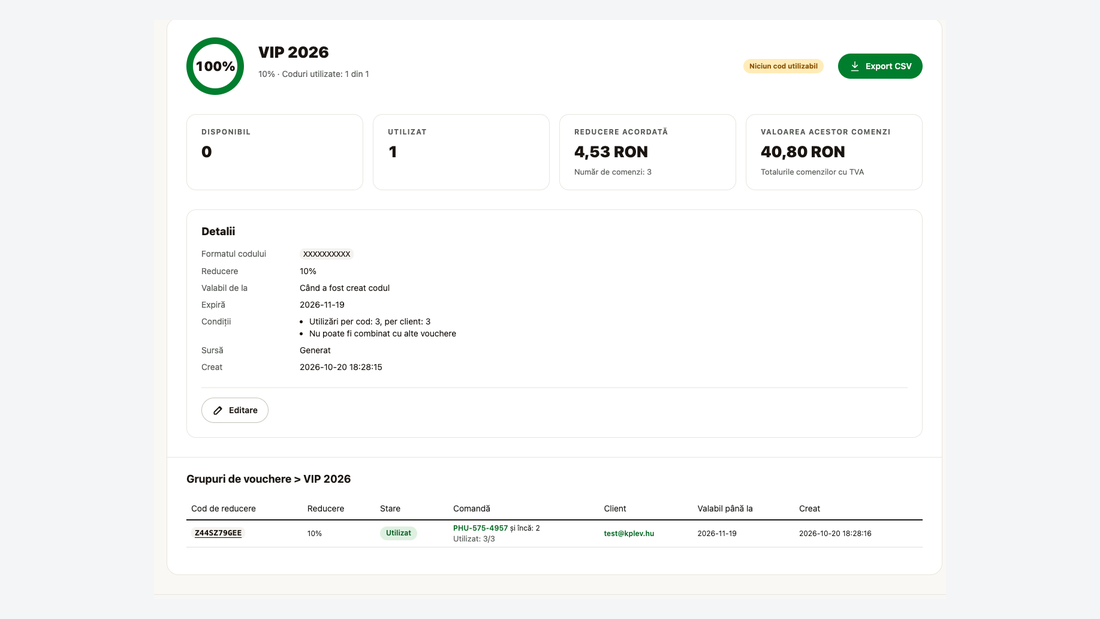Click the download icon in Export CSV
Screen dimensions: 1100x619
coord(854,66)
